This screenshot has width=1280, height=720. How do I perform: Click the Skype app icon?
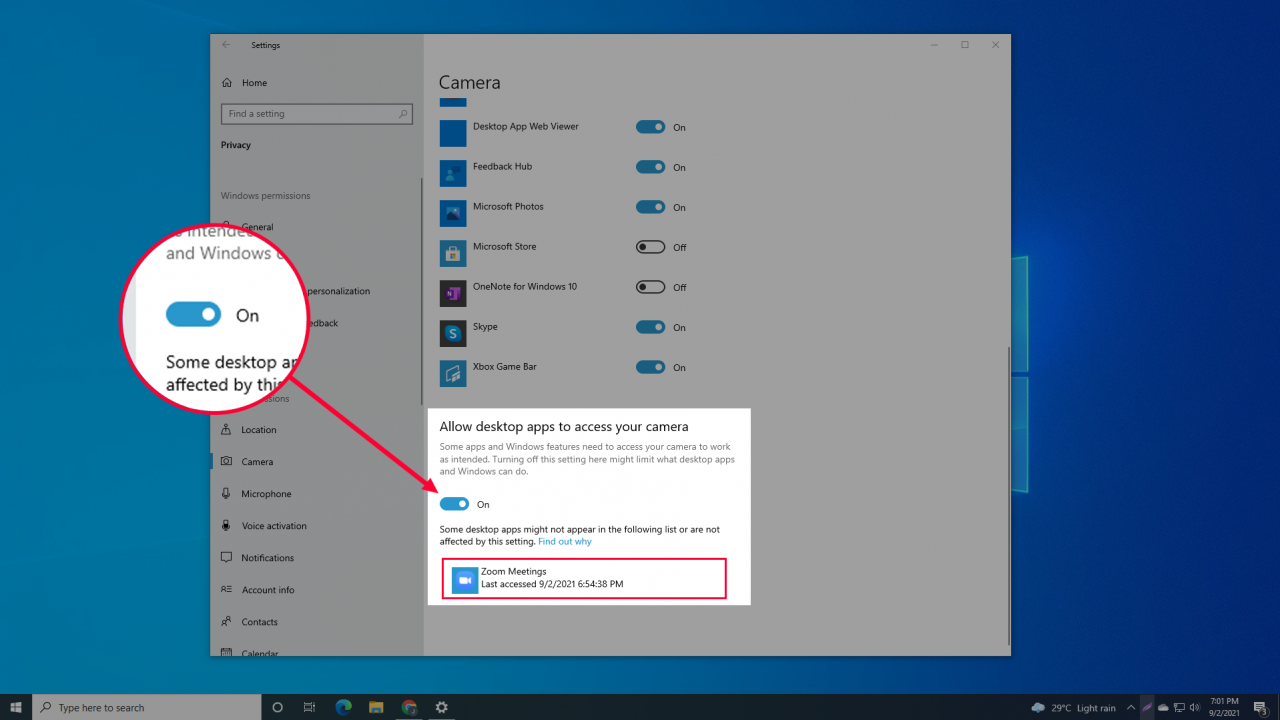(x=452, y=332)
